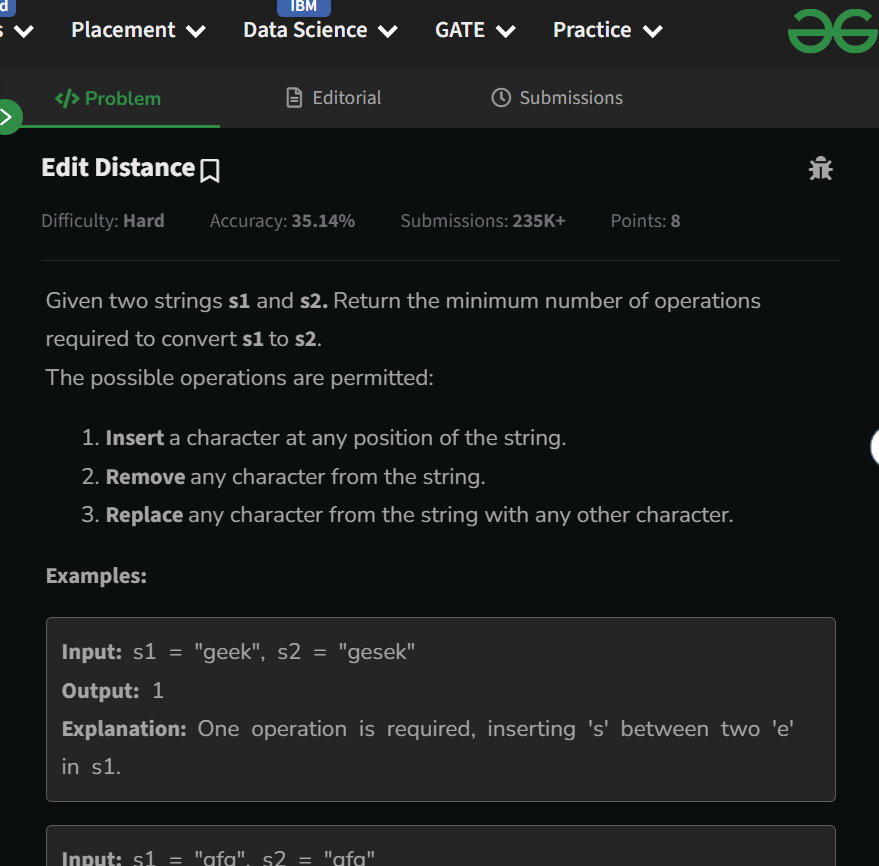Open the Data Science dropdown menu
Viewport: 879px width, 866px height.
(320, 30)
